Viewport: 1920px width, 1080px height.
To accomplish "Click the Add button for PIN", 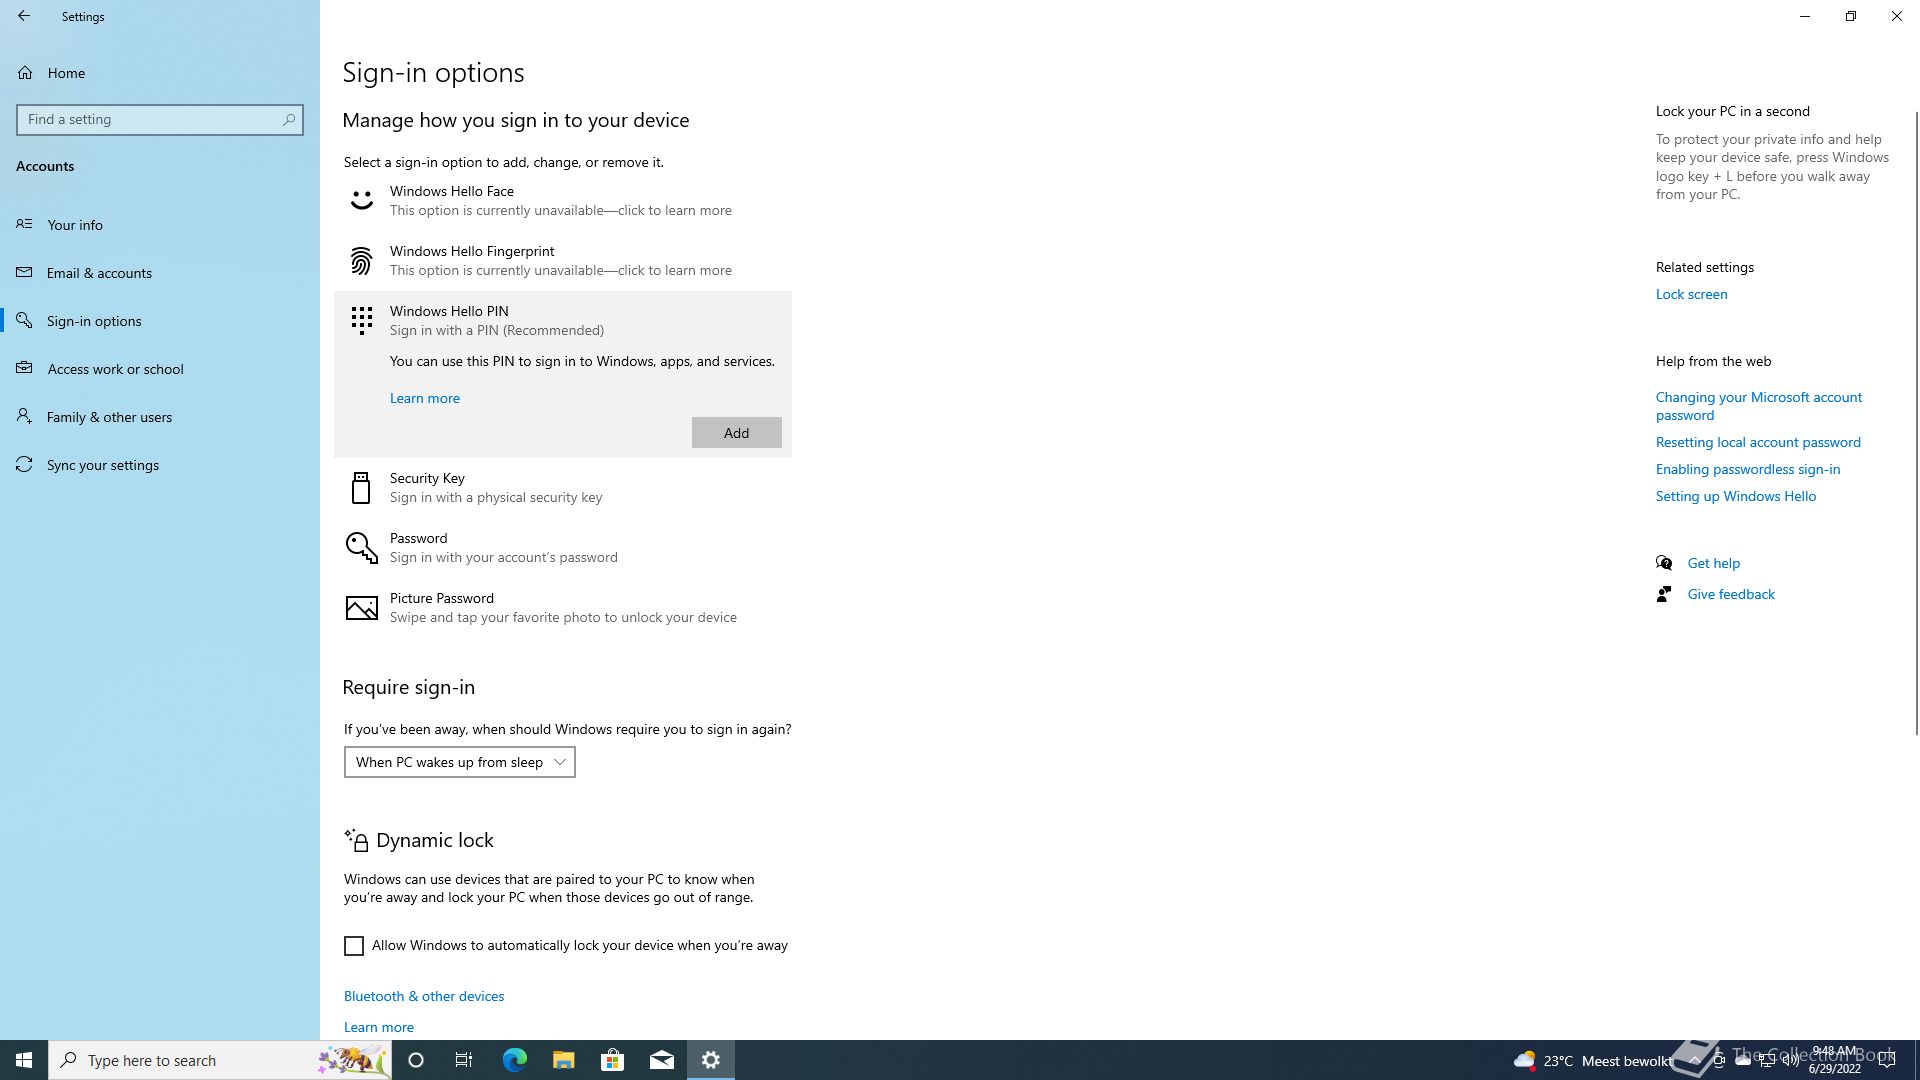I will pos(737,433).
